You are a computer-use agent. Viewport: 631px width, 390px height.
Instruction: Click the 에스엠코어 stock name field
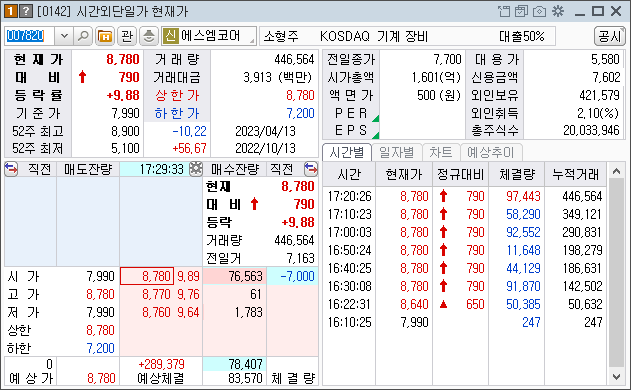(x=209, y=36)
